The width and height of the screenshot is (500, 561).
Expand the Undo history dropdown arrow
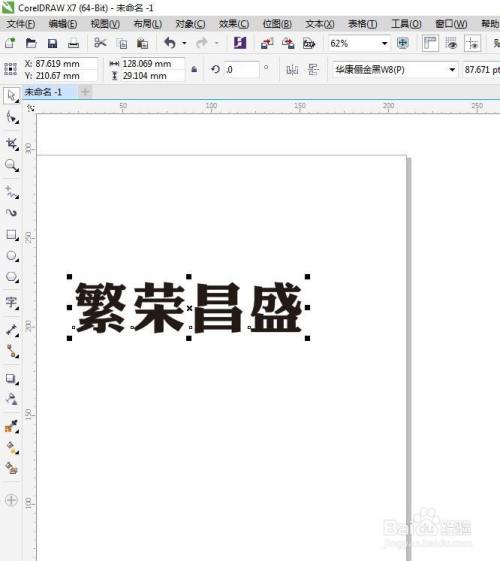pos(185,43)
